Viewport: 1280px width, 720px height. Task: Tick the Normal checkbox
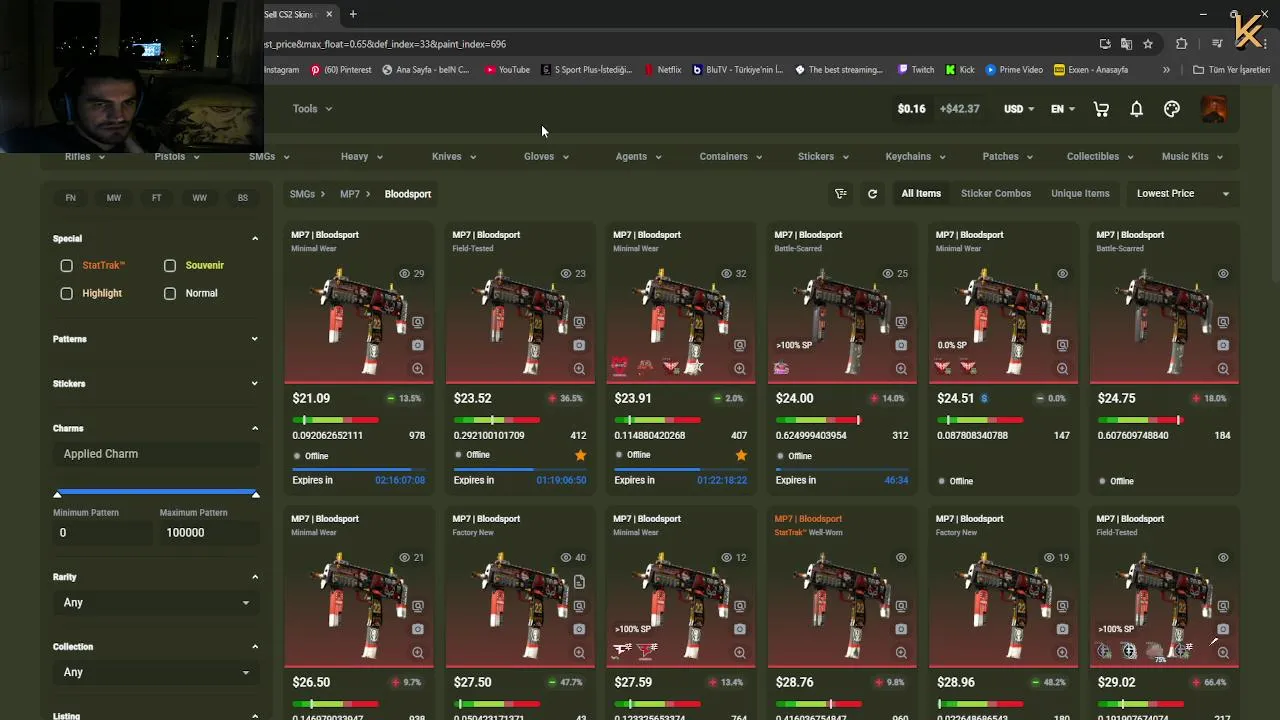click(x=170, y=294)
